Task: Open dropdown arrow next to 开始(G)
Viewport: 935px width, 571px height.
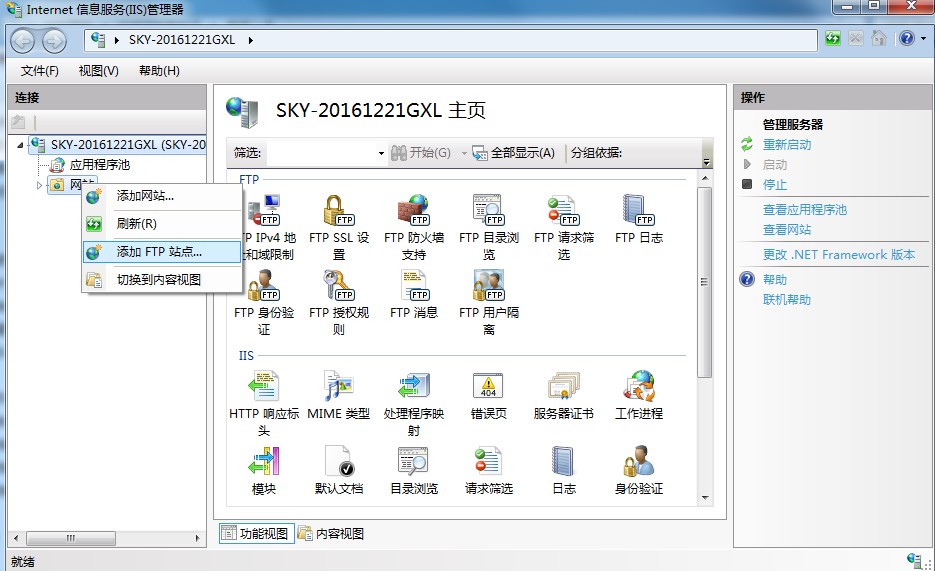Action: coord(464,153)
